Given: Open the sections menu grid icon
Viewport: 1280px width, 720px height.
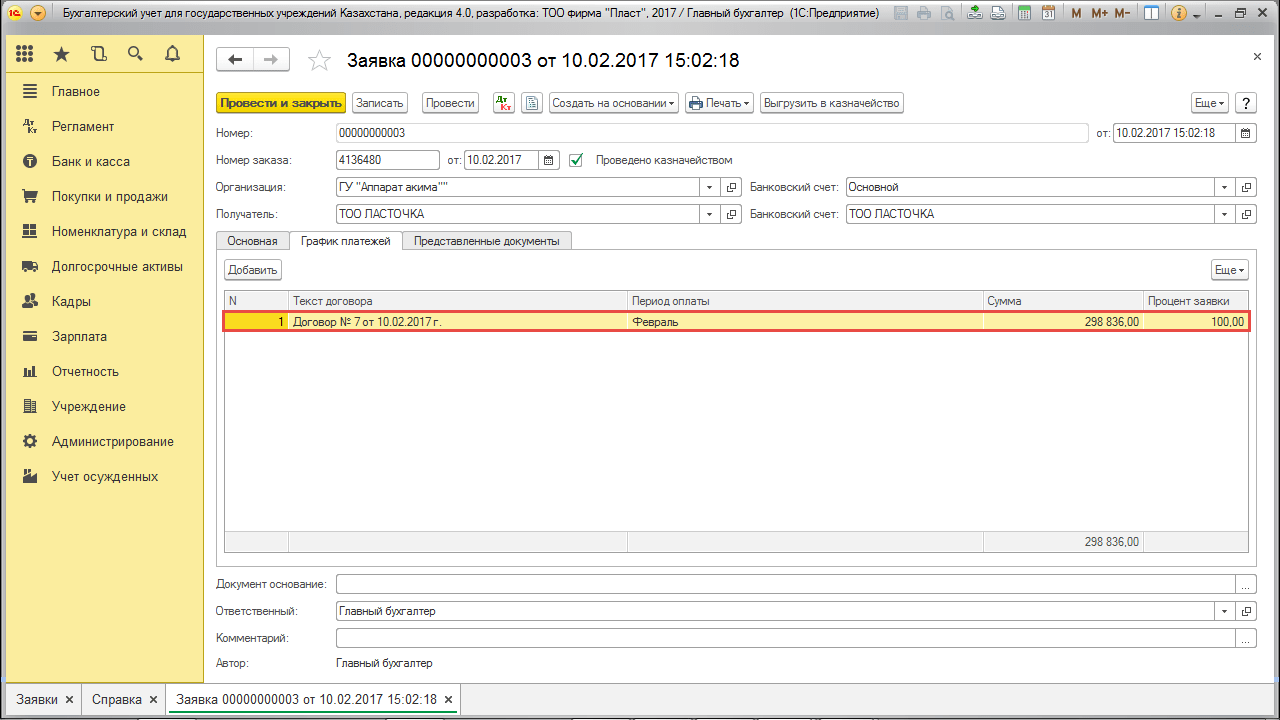Looking at the screenshot, I should [25, 54].
